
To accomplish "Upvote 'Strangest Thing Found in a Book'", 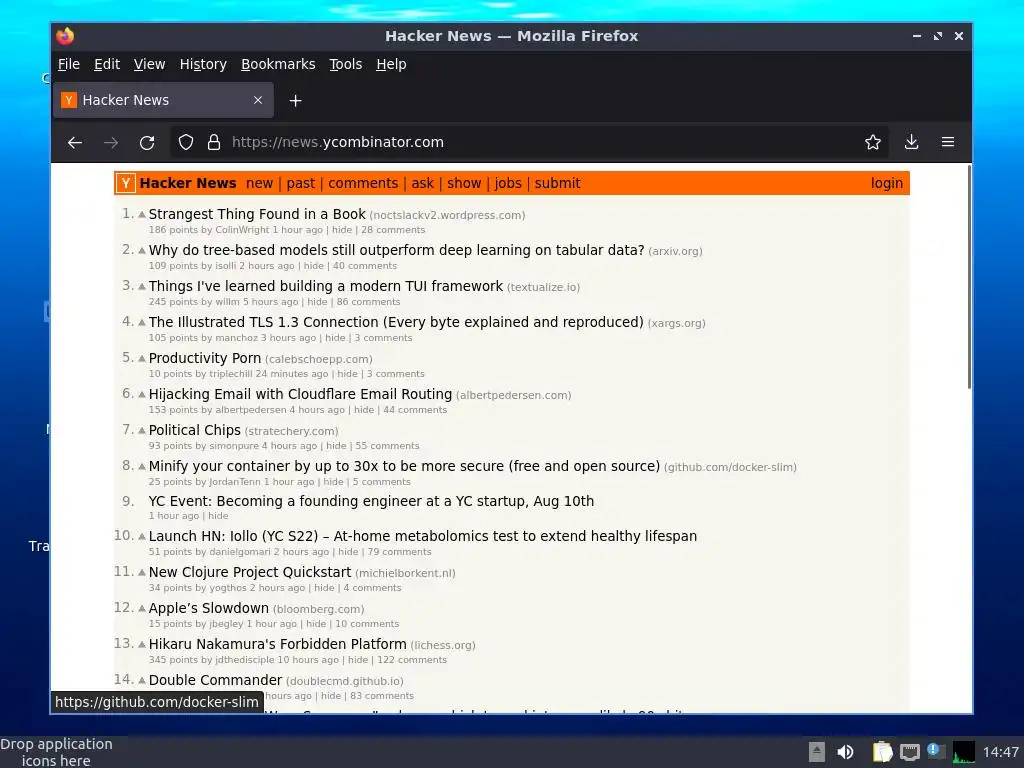I will [x=142, y=214].
